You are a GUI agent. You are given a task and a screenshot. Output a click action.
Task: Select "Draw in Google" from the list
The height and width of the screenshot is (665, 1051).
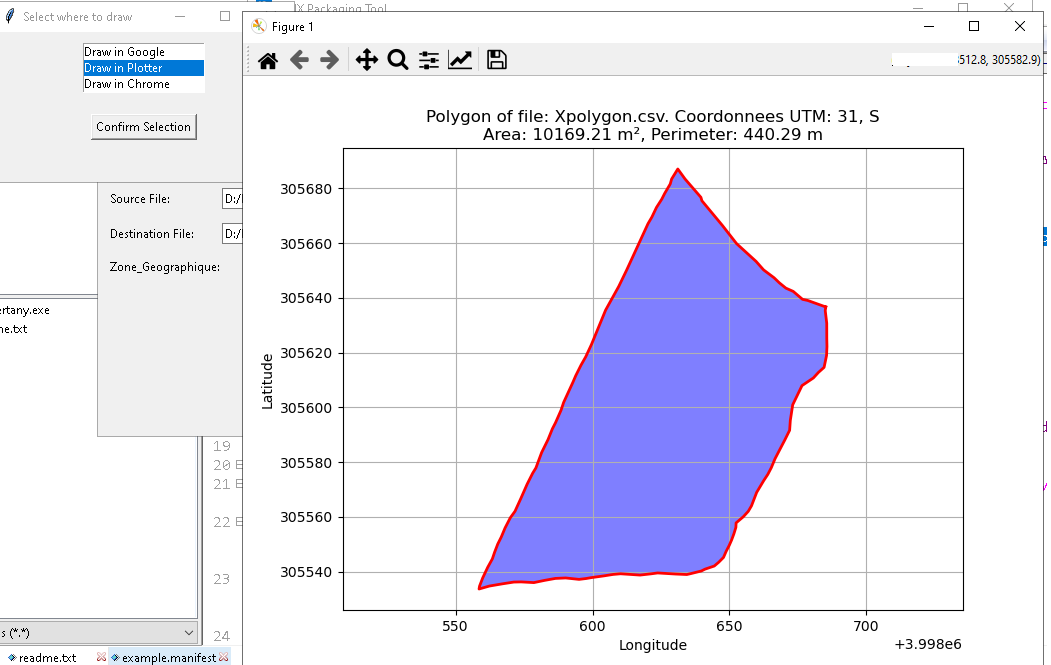[x=143, y=52]
